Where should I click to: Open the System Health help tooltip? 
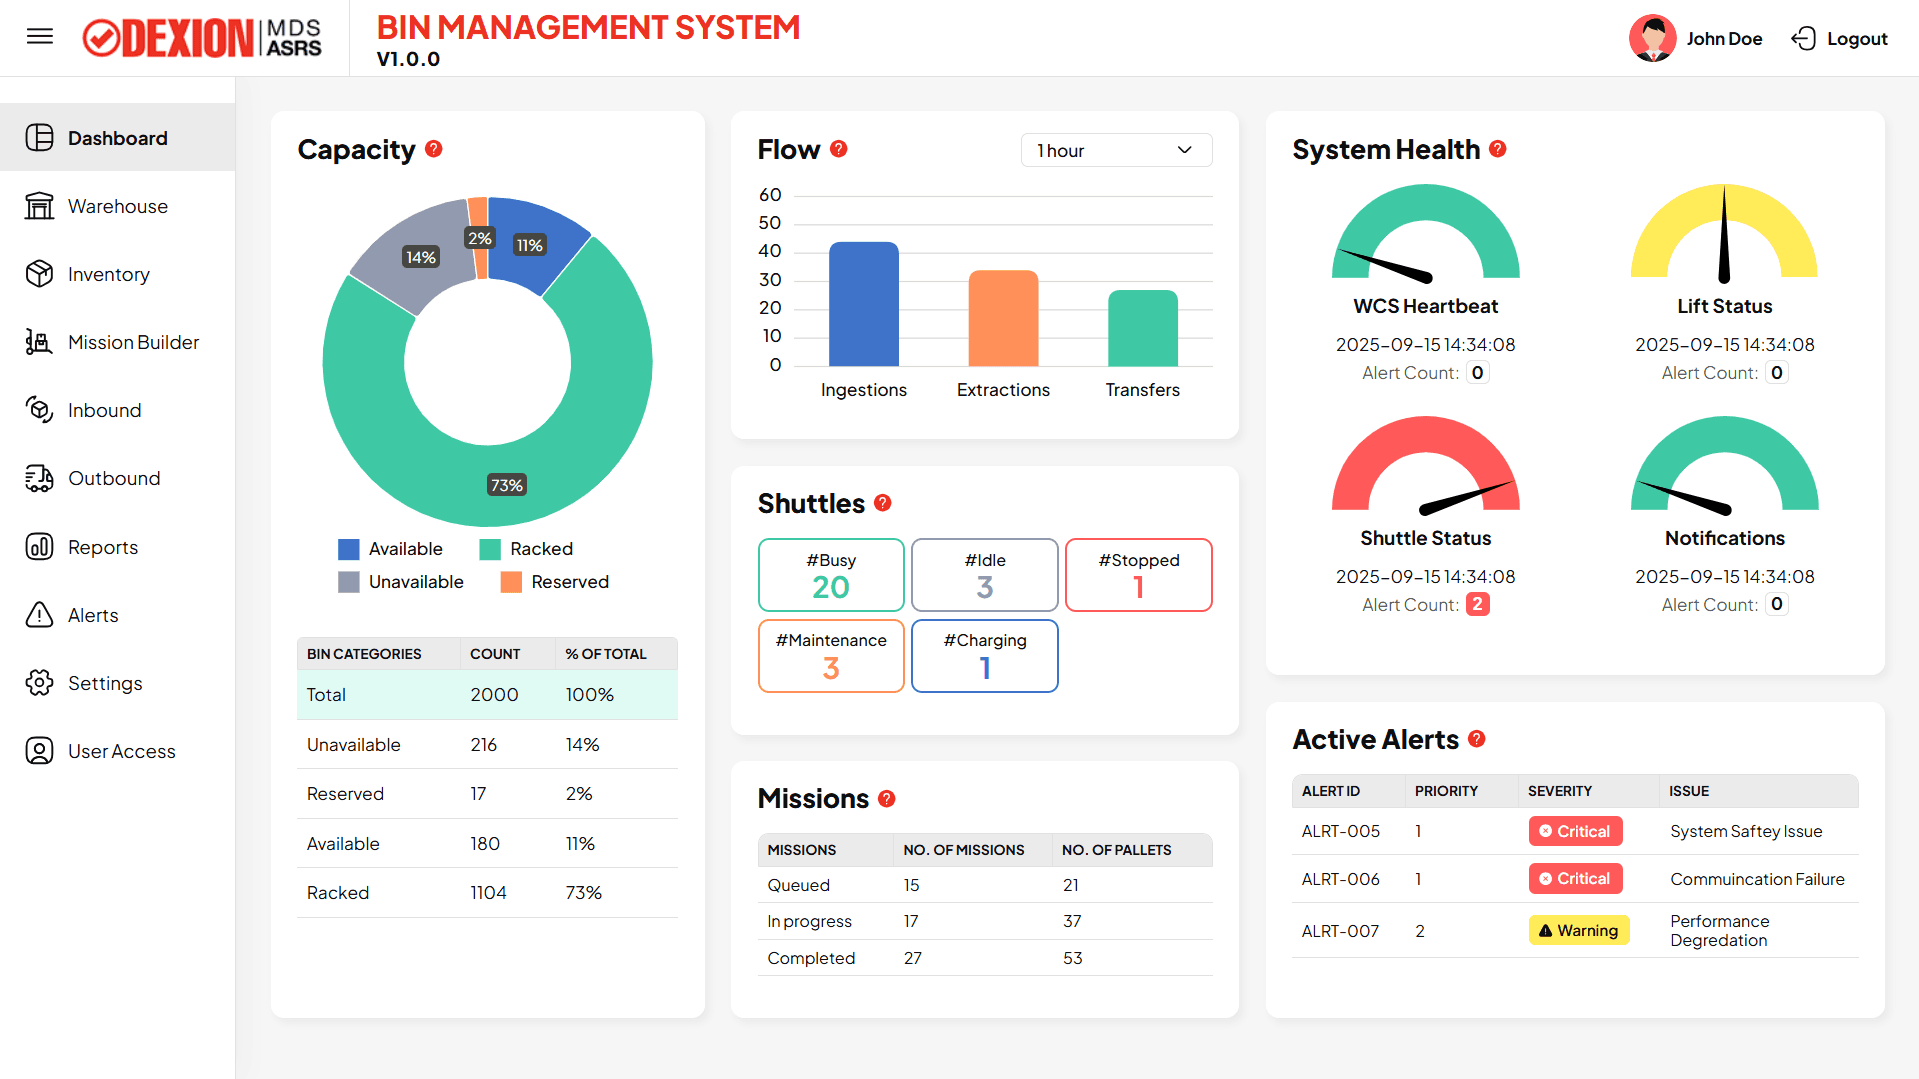tap(1498, 148)
